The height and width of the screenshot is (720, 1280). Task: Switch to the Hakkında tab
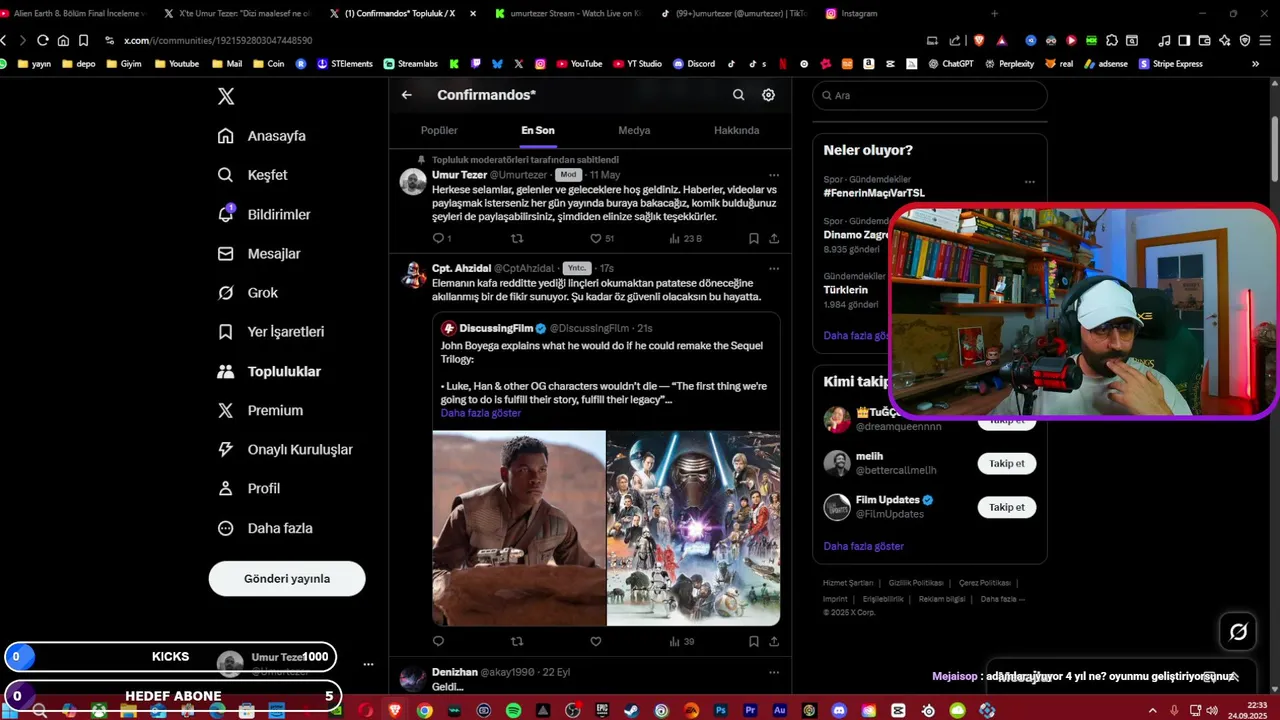pos(736,130)
